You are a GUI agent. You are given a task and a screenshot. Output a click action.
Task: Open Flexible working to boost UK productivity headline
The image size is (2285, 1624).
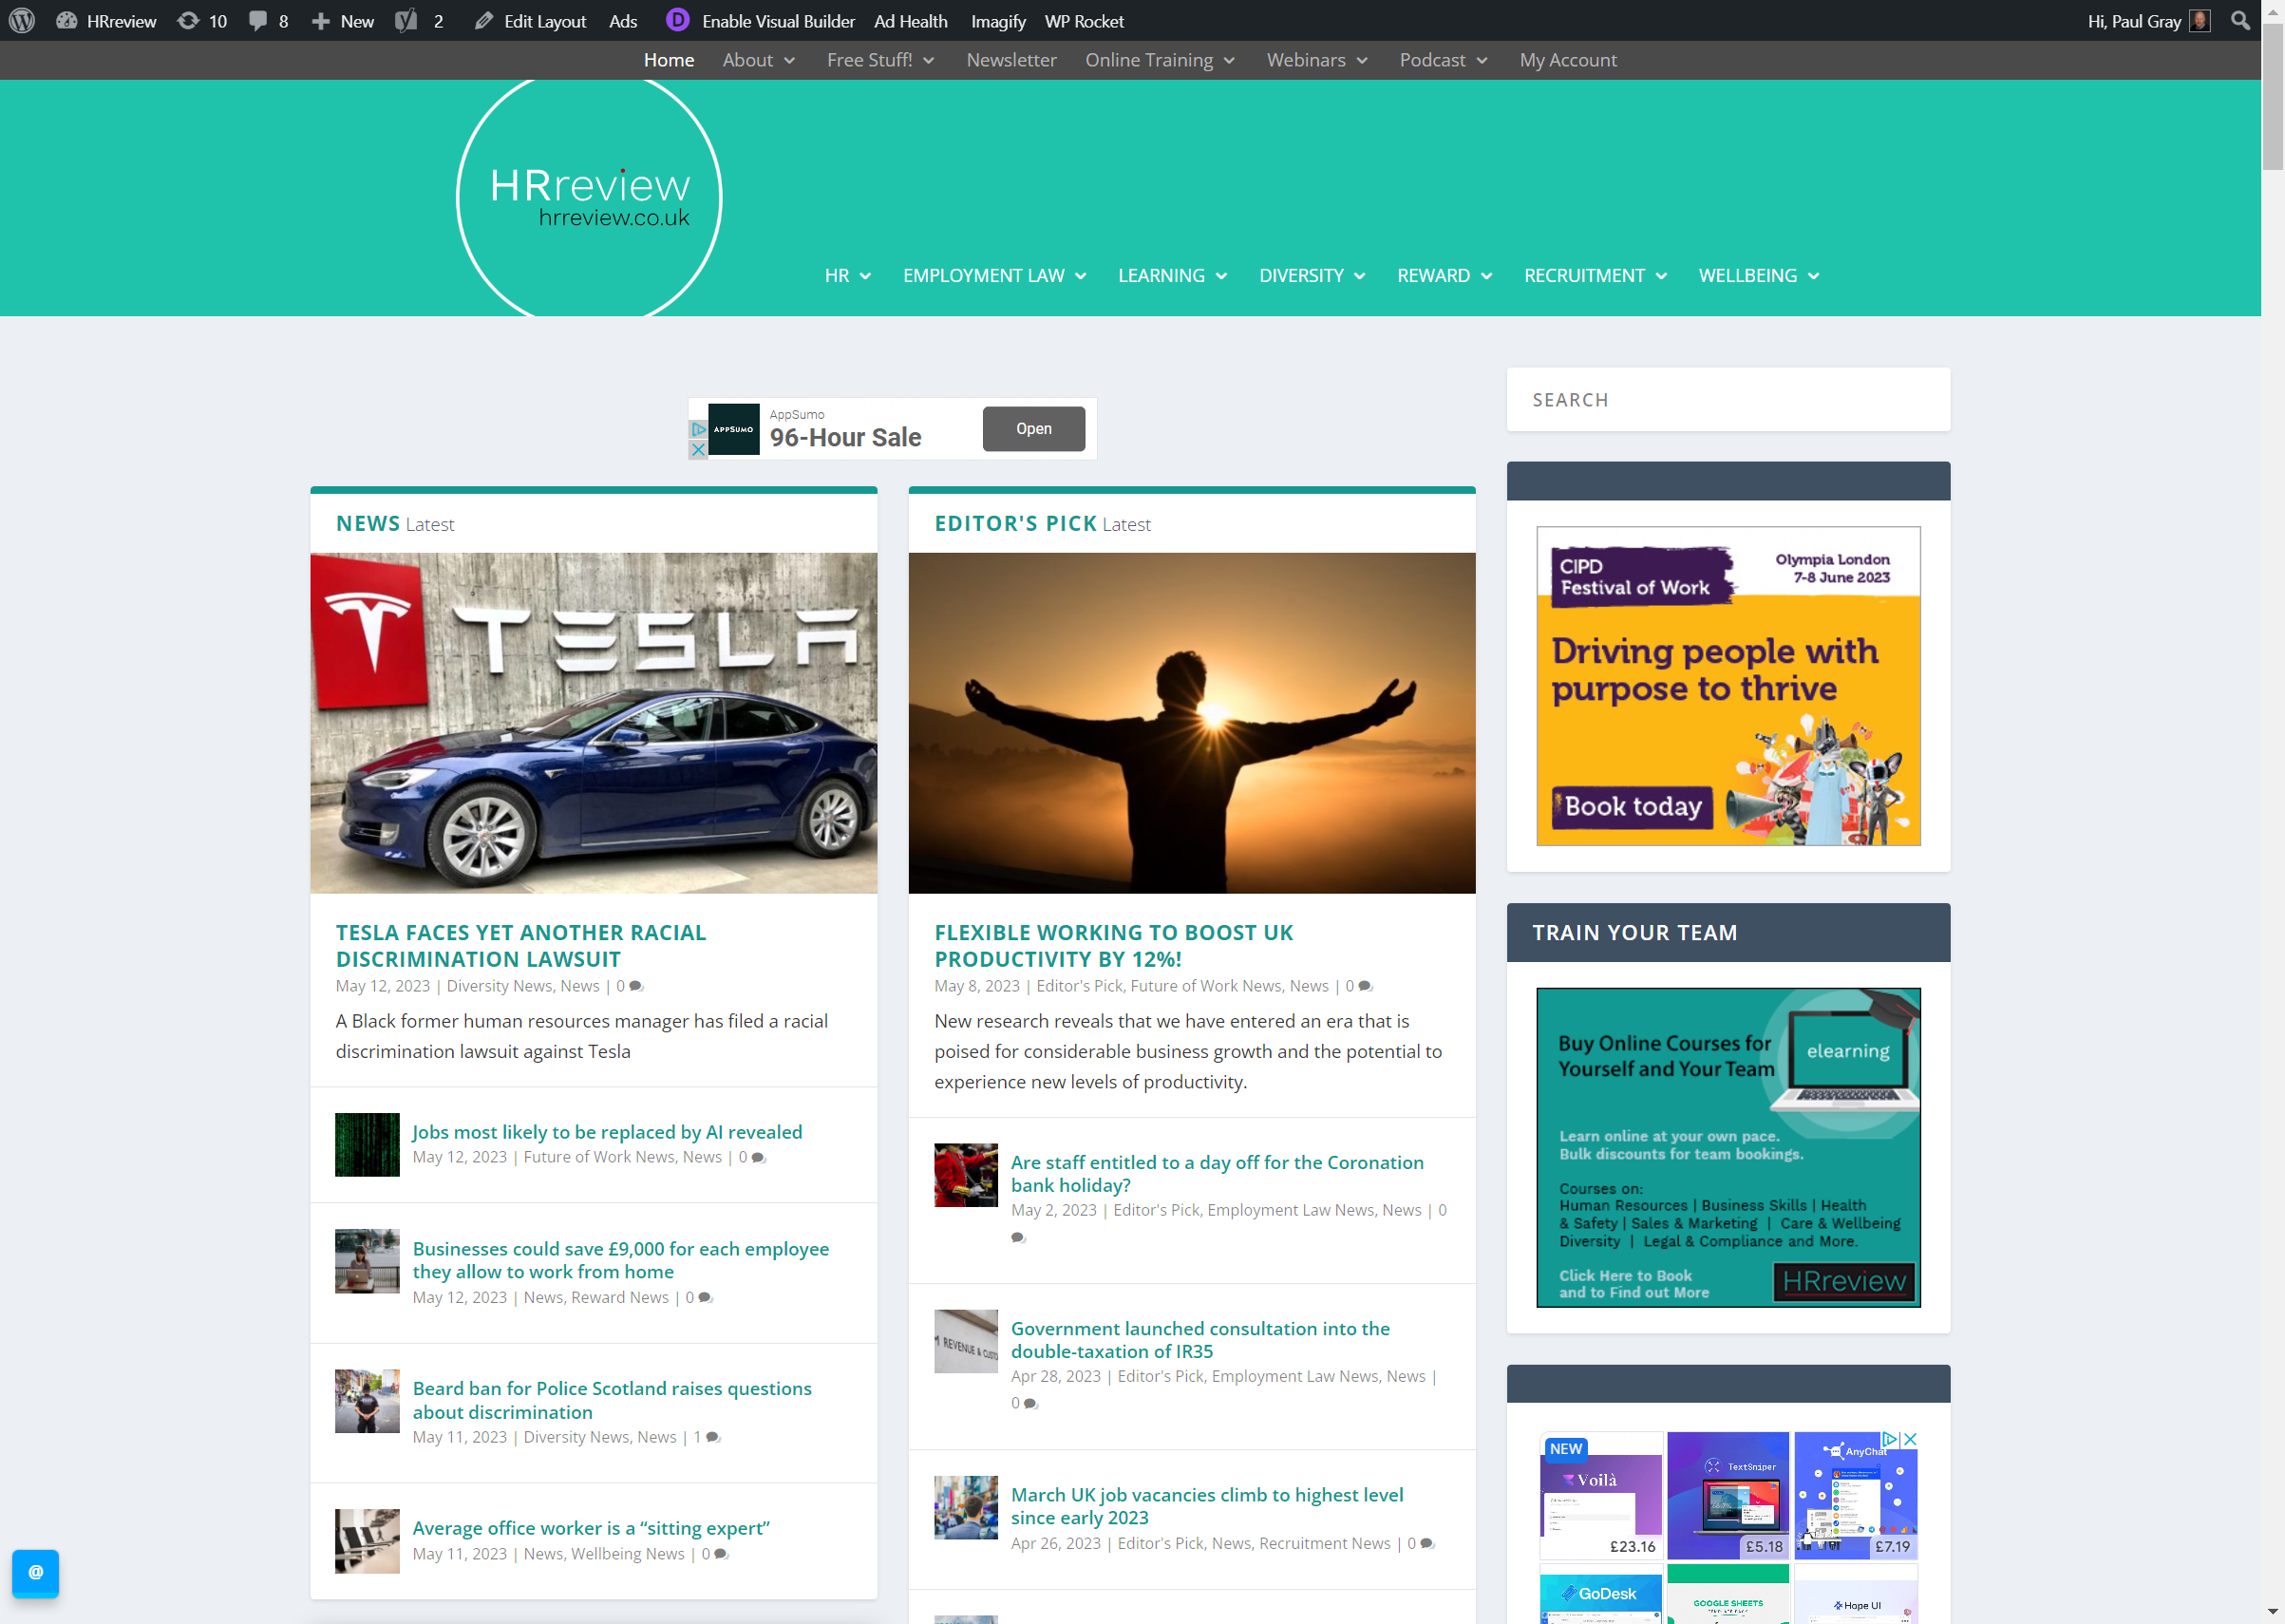click(1113, 945)
